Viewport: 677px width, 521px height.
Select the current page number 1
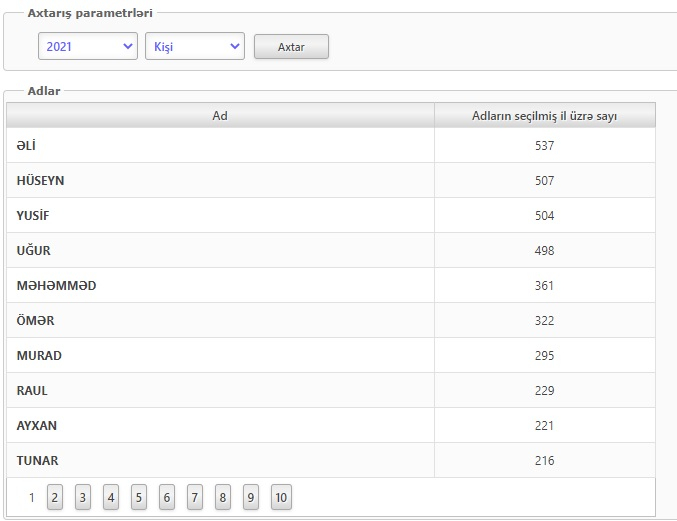[x=32, y=497]
